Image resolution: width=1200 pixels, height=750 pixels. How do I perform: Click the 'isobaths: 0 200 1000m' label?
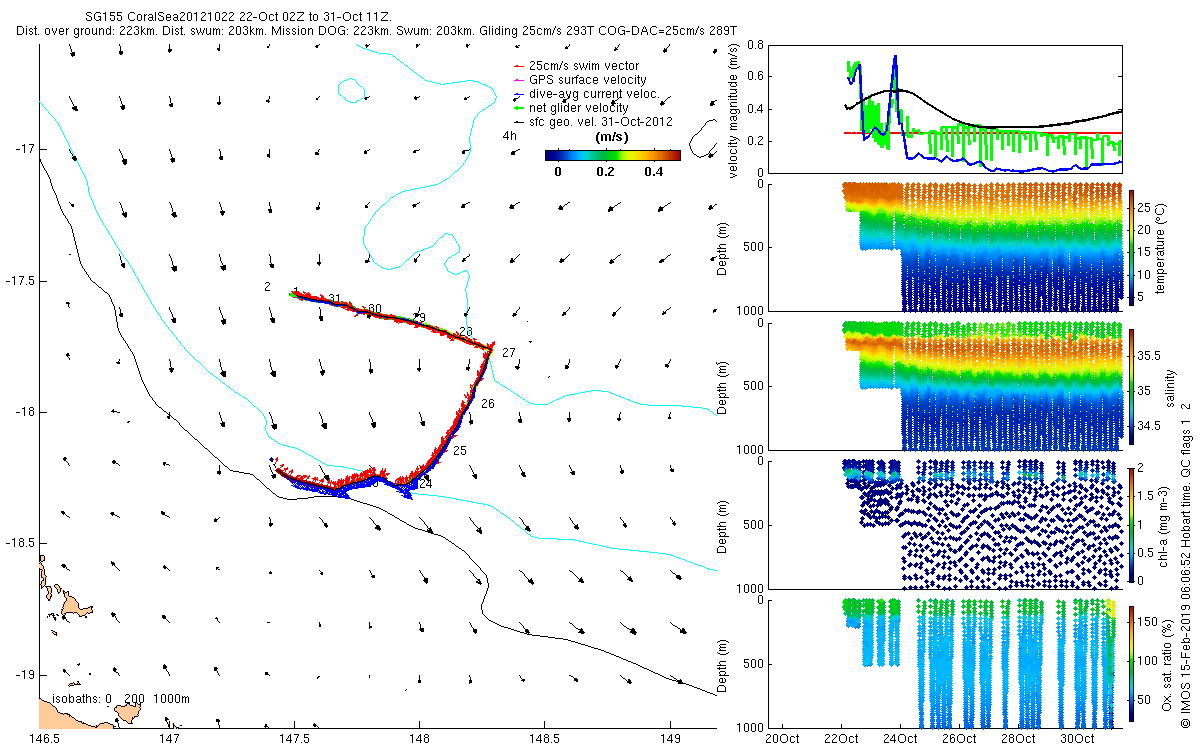point(120,699)
